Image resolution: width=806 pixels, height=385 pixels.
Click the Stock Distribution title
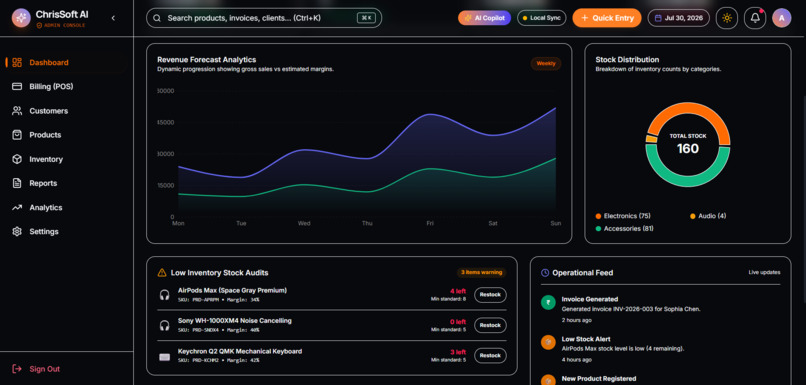pos(627,60)
